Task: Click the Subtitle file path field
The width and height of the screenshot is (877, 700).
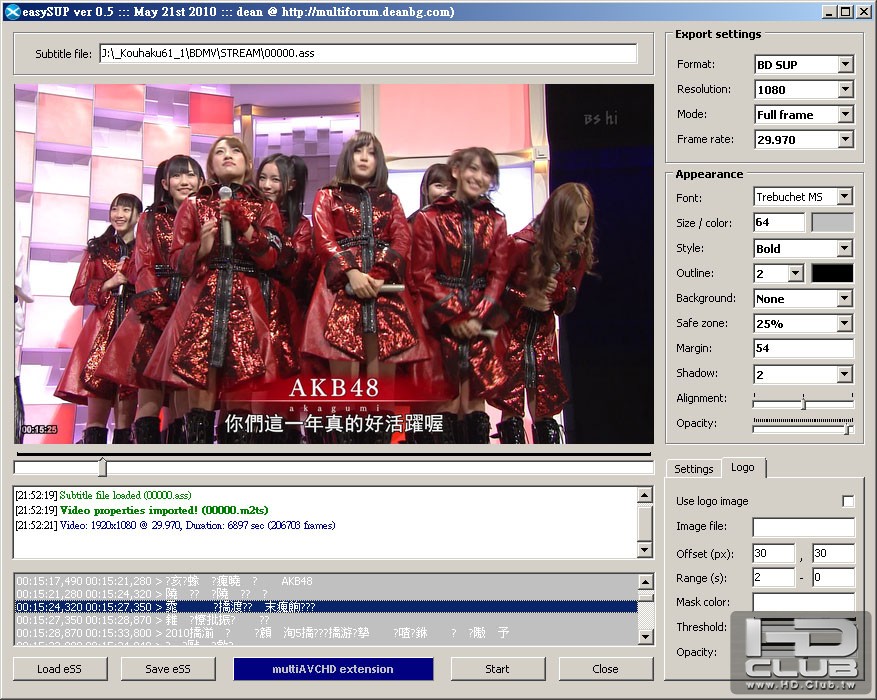Action: 368,54
